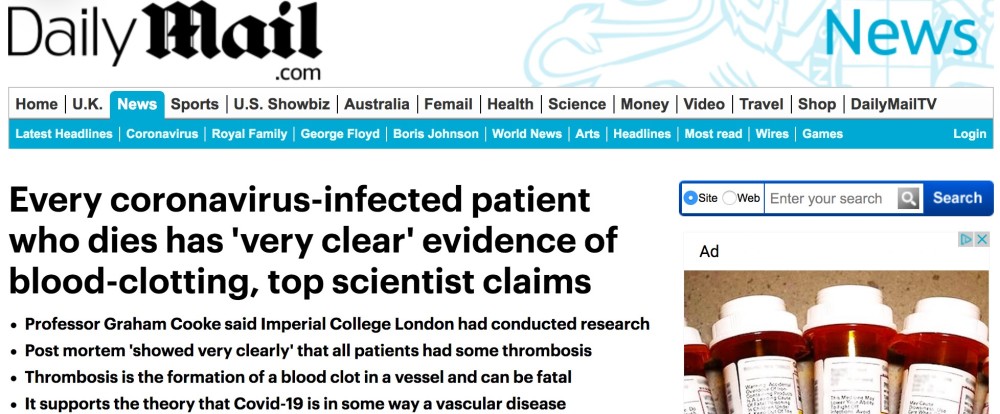This screenshot has height=414, width=1000.
Task: Open the U.S. Showbiz section
Action: pos(281,104)
